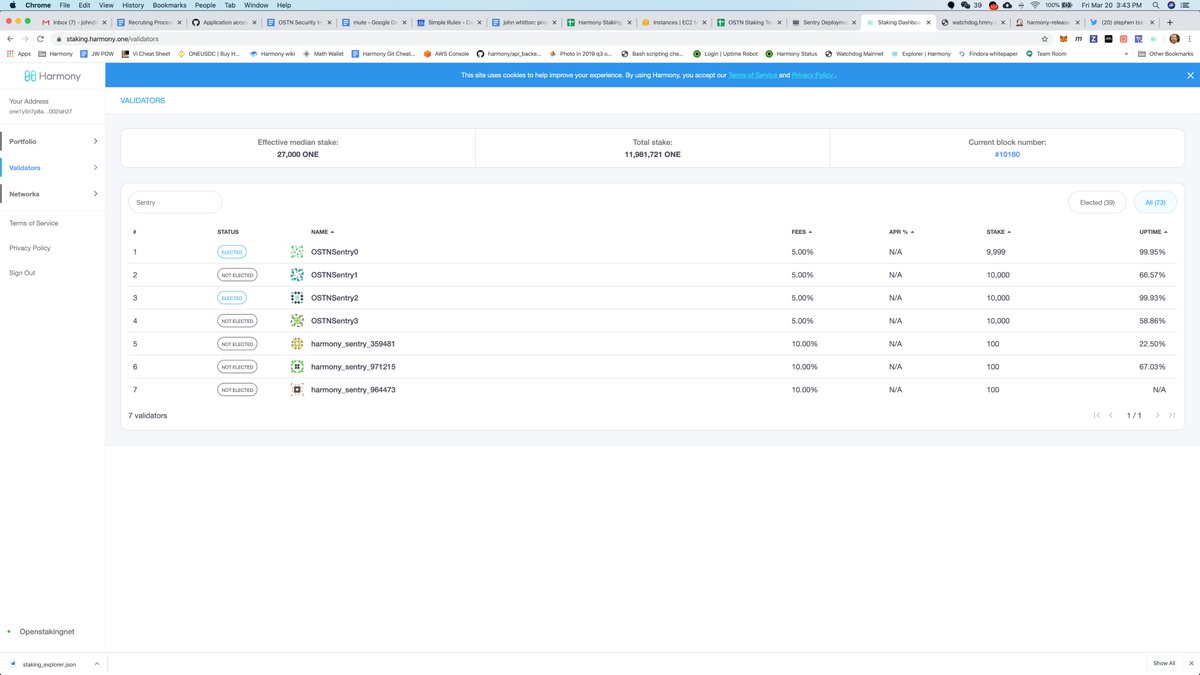Viewport: 1200px width, 675px height.
Task: Filter validators by Elected (39)
Action: coord(1096,202)
